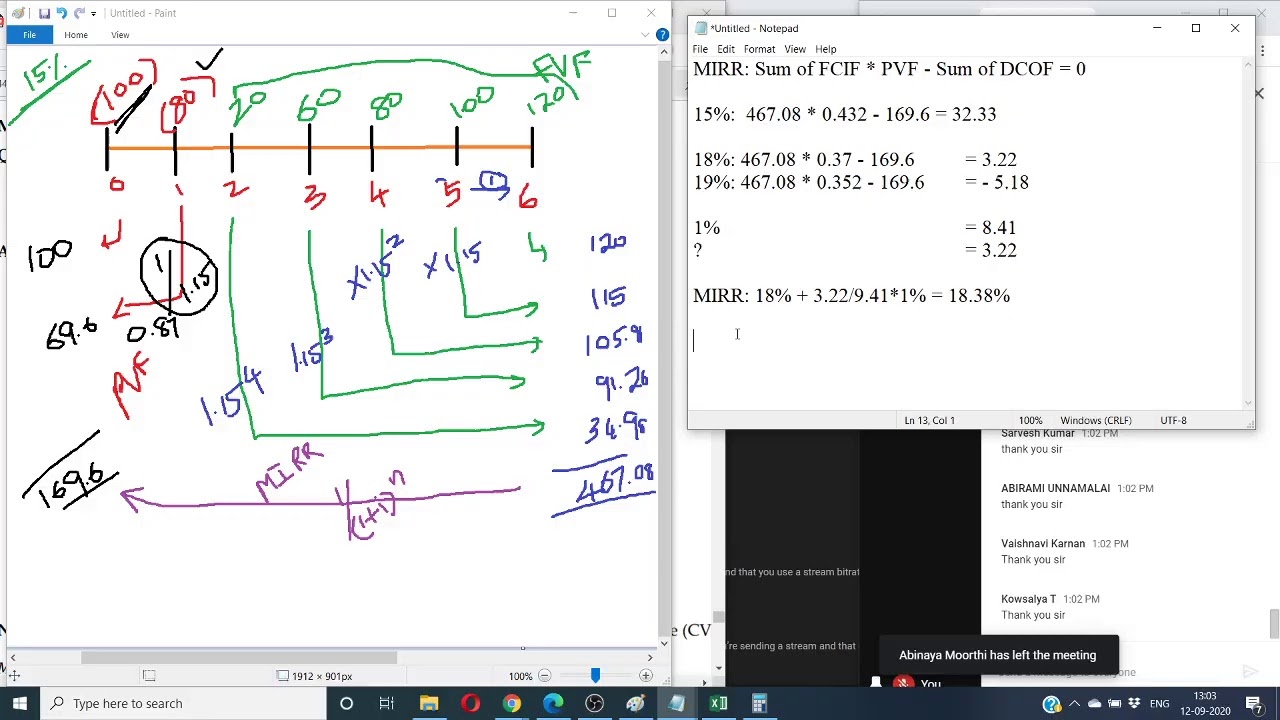Switch to the Home tab in Paint

(76, 35)
